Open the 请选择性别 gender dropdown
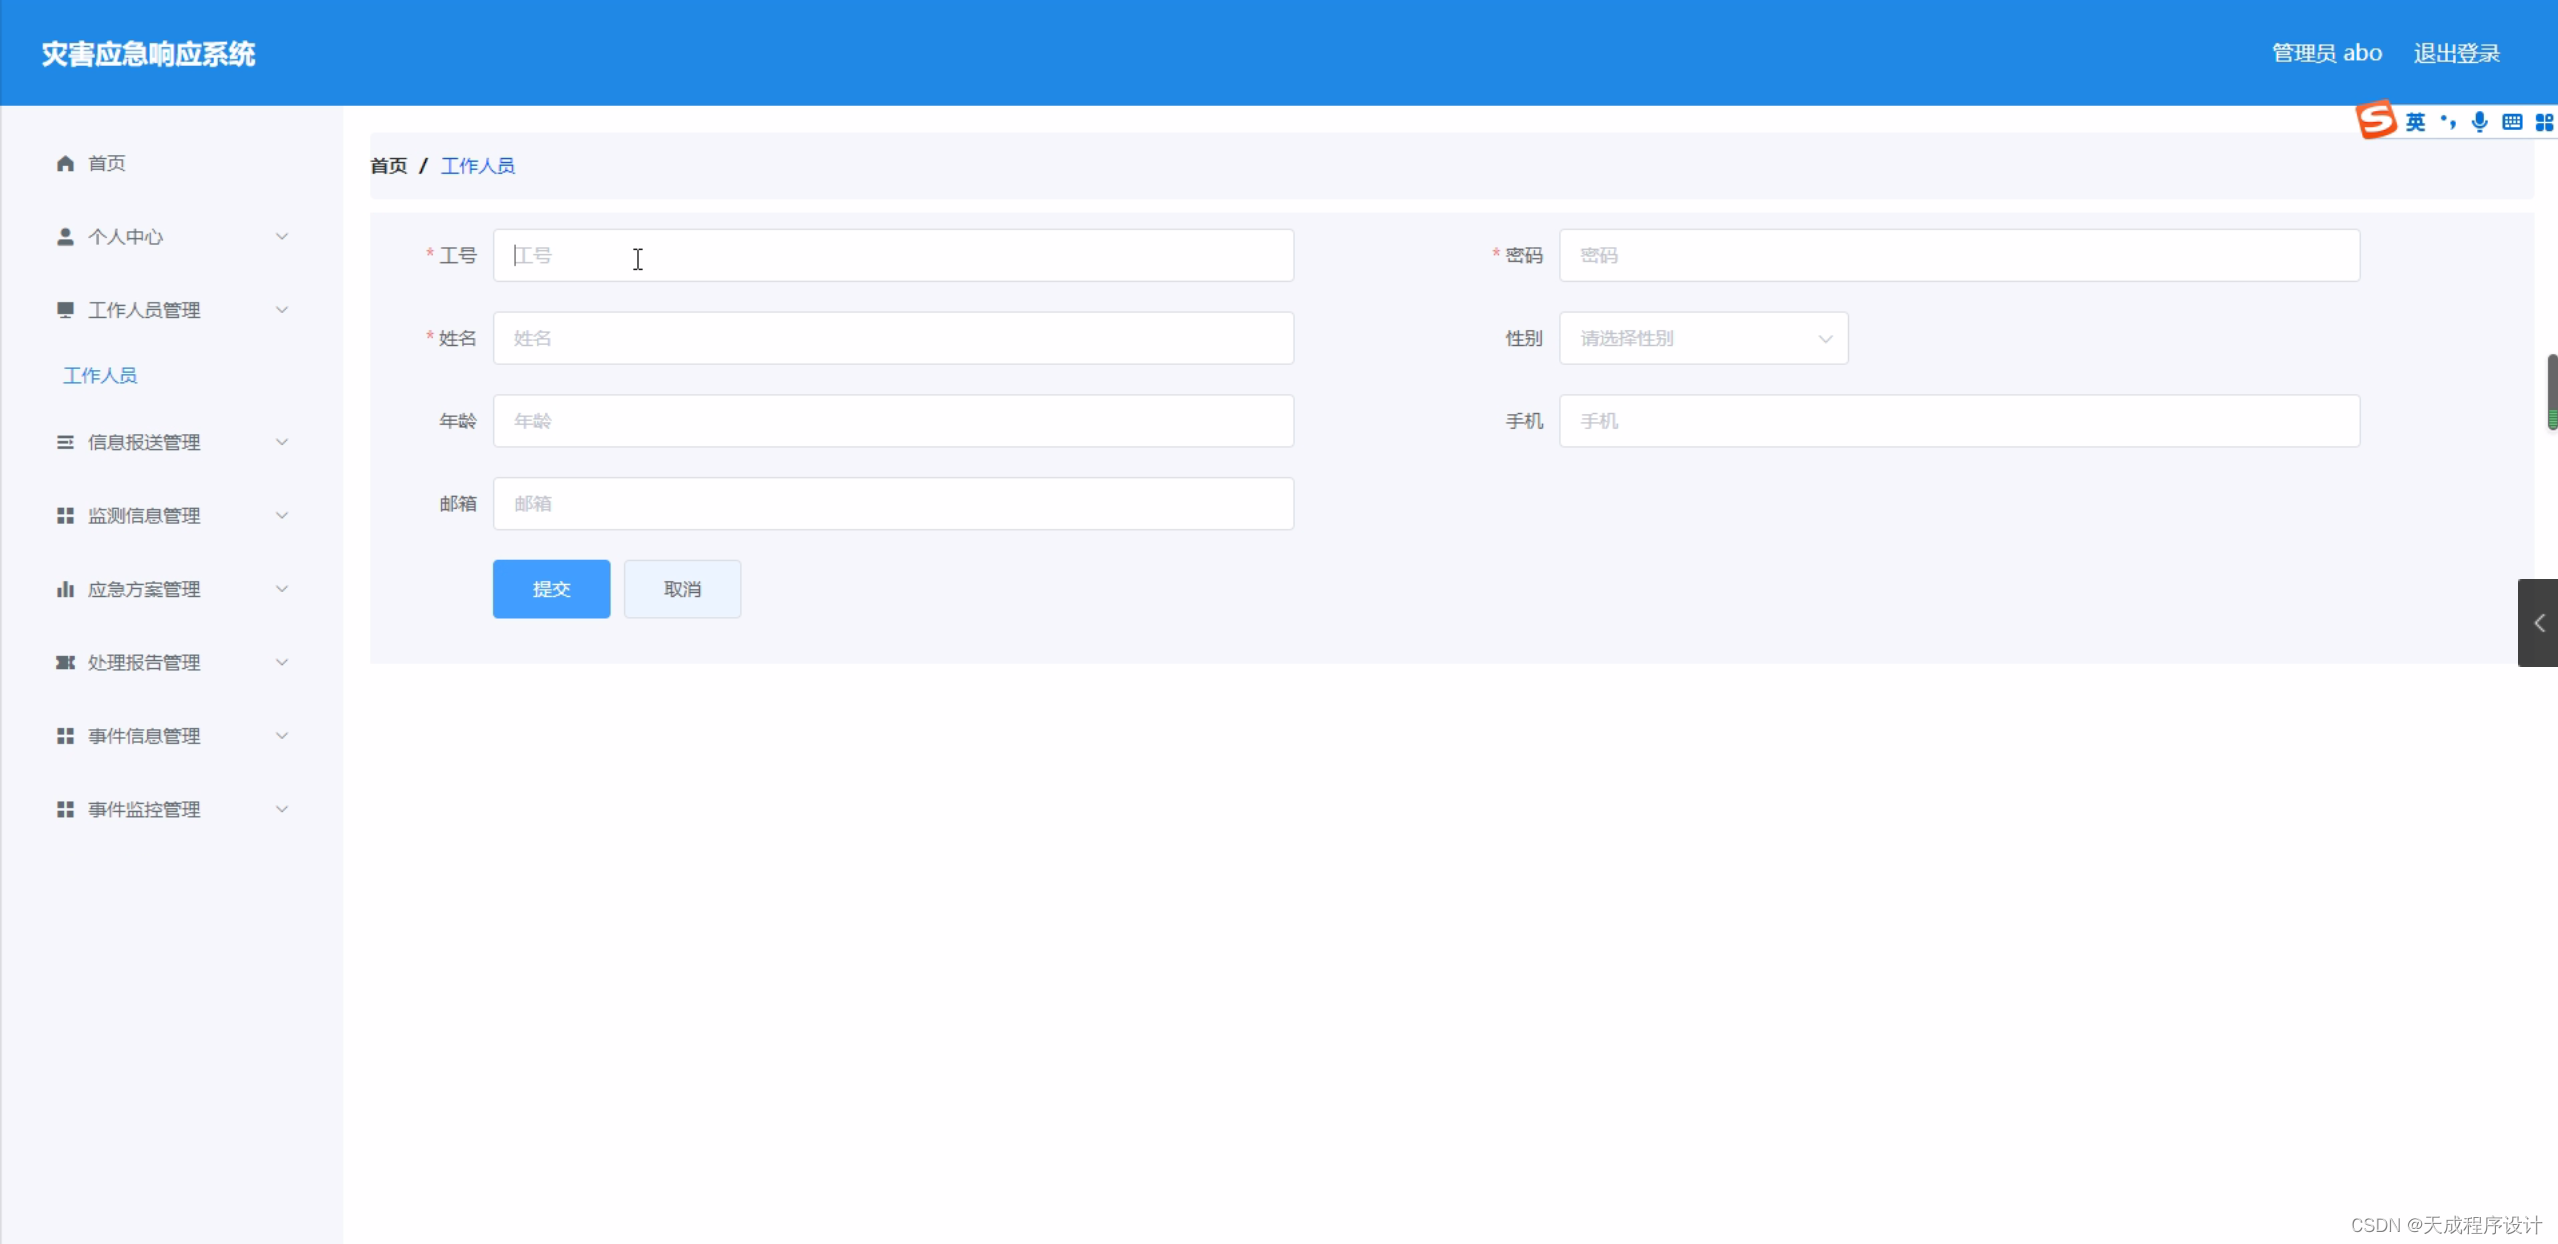Image resolution: width=2558 pixels, height=1244 pixels. 1703,338
